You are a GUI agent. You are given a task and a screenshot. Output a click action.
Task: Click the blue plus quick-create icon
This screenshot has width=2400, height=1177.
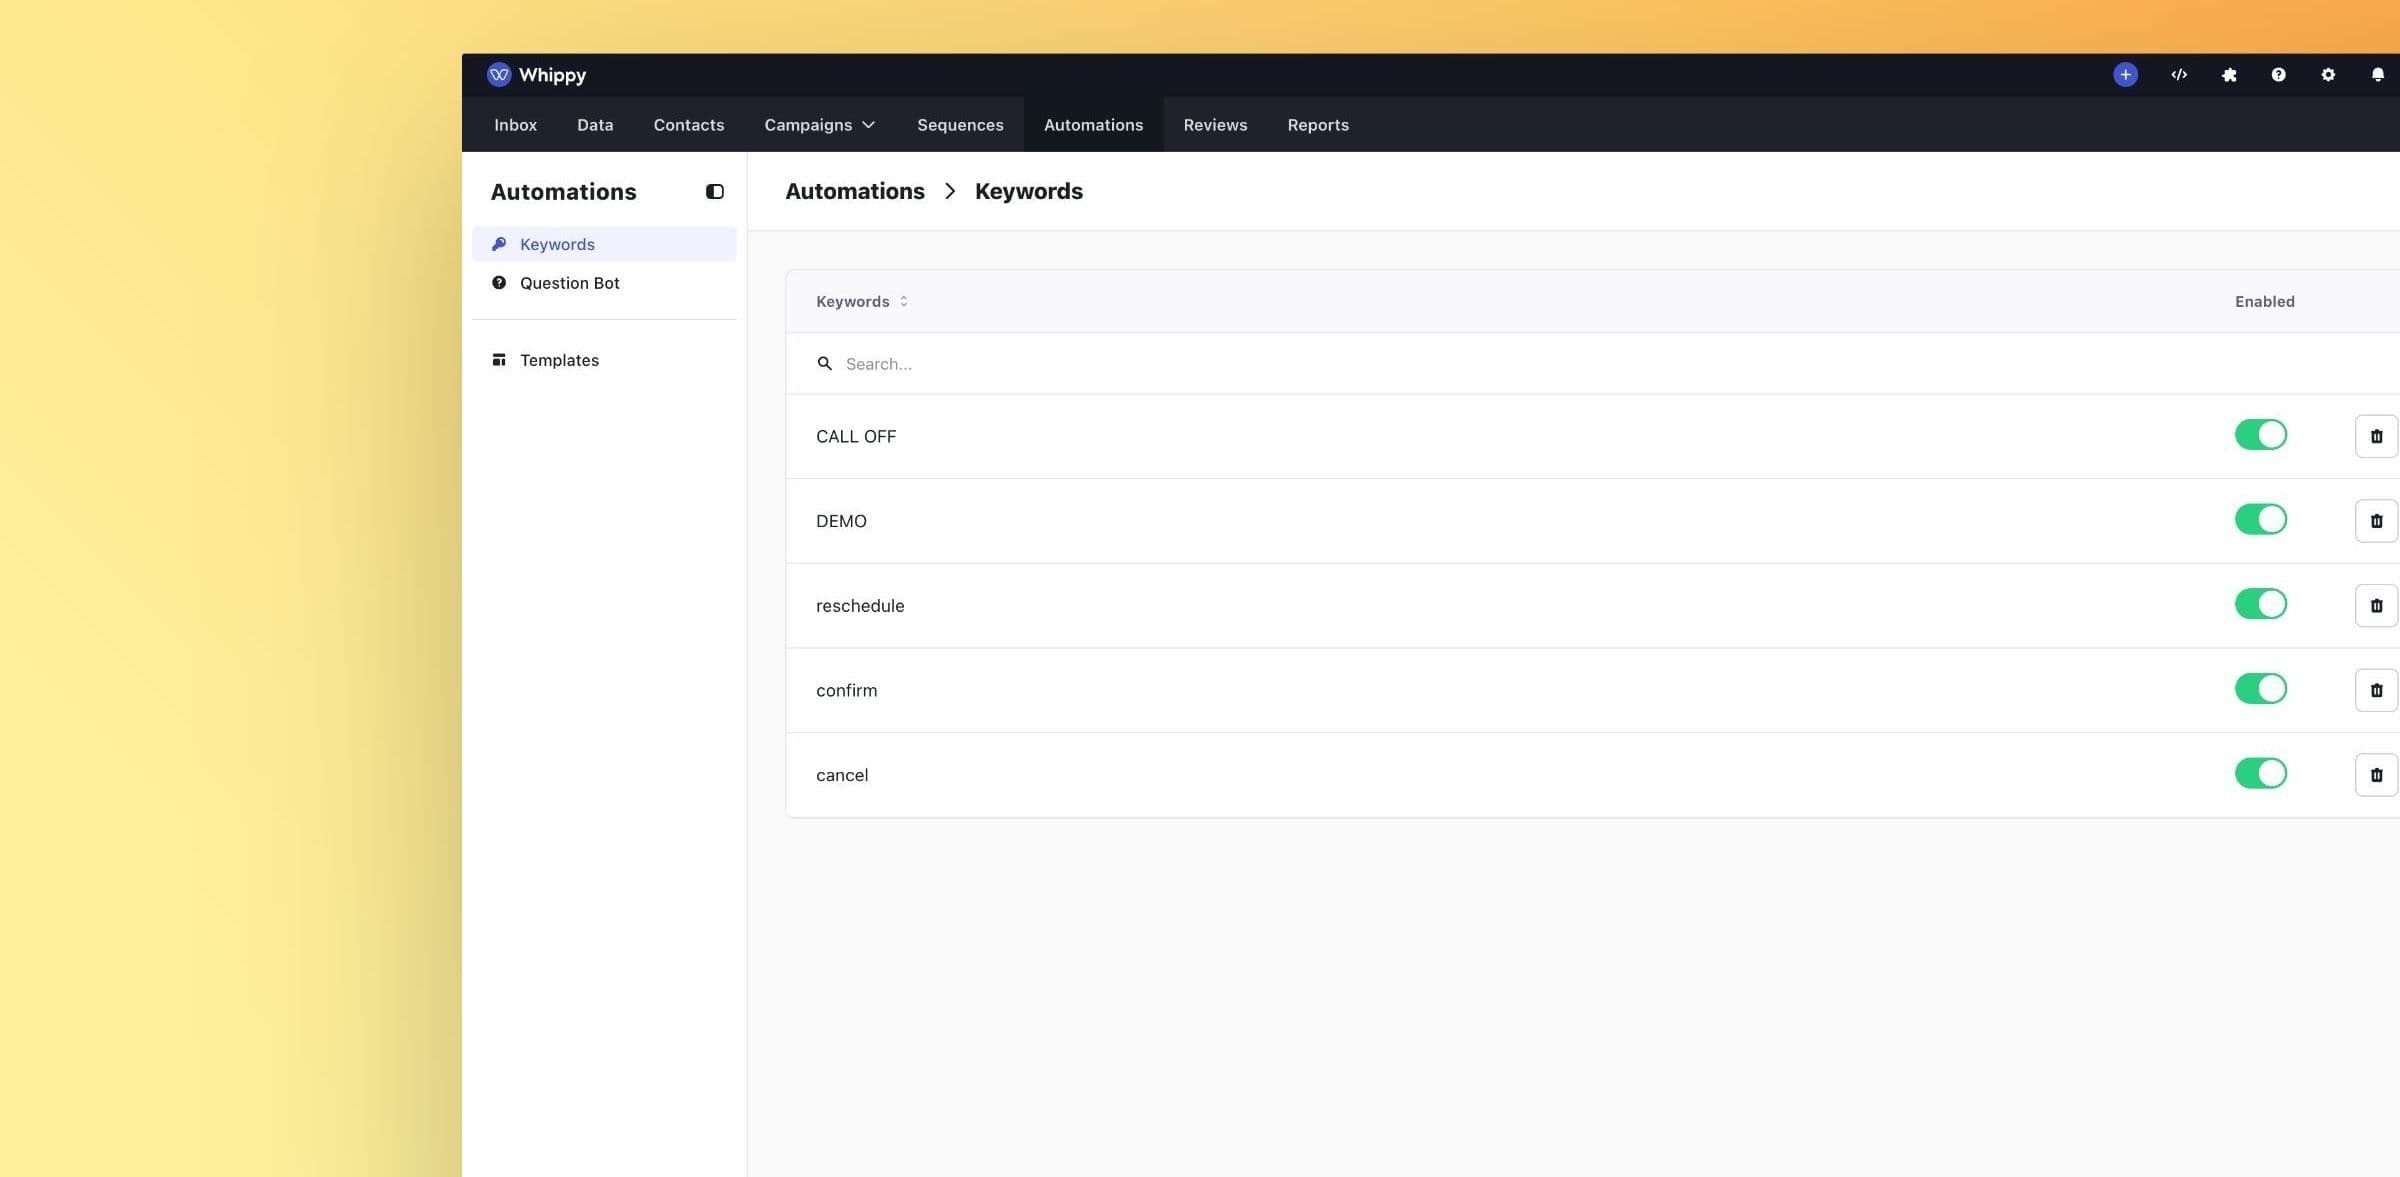coord(2125,74)
